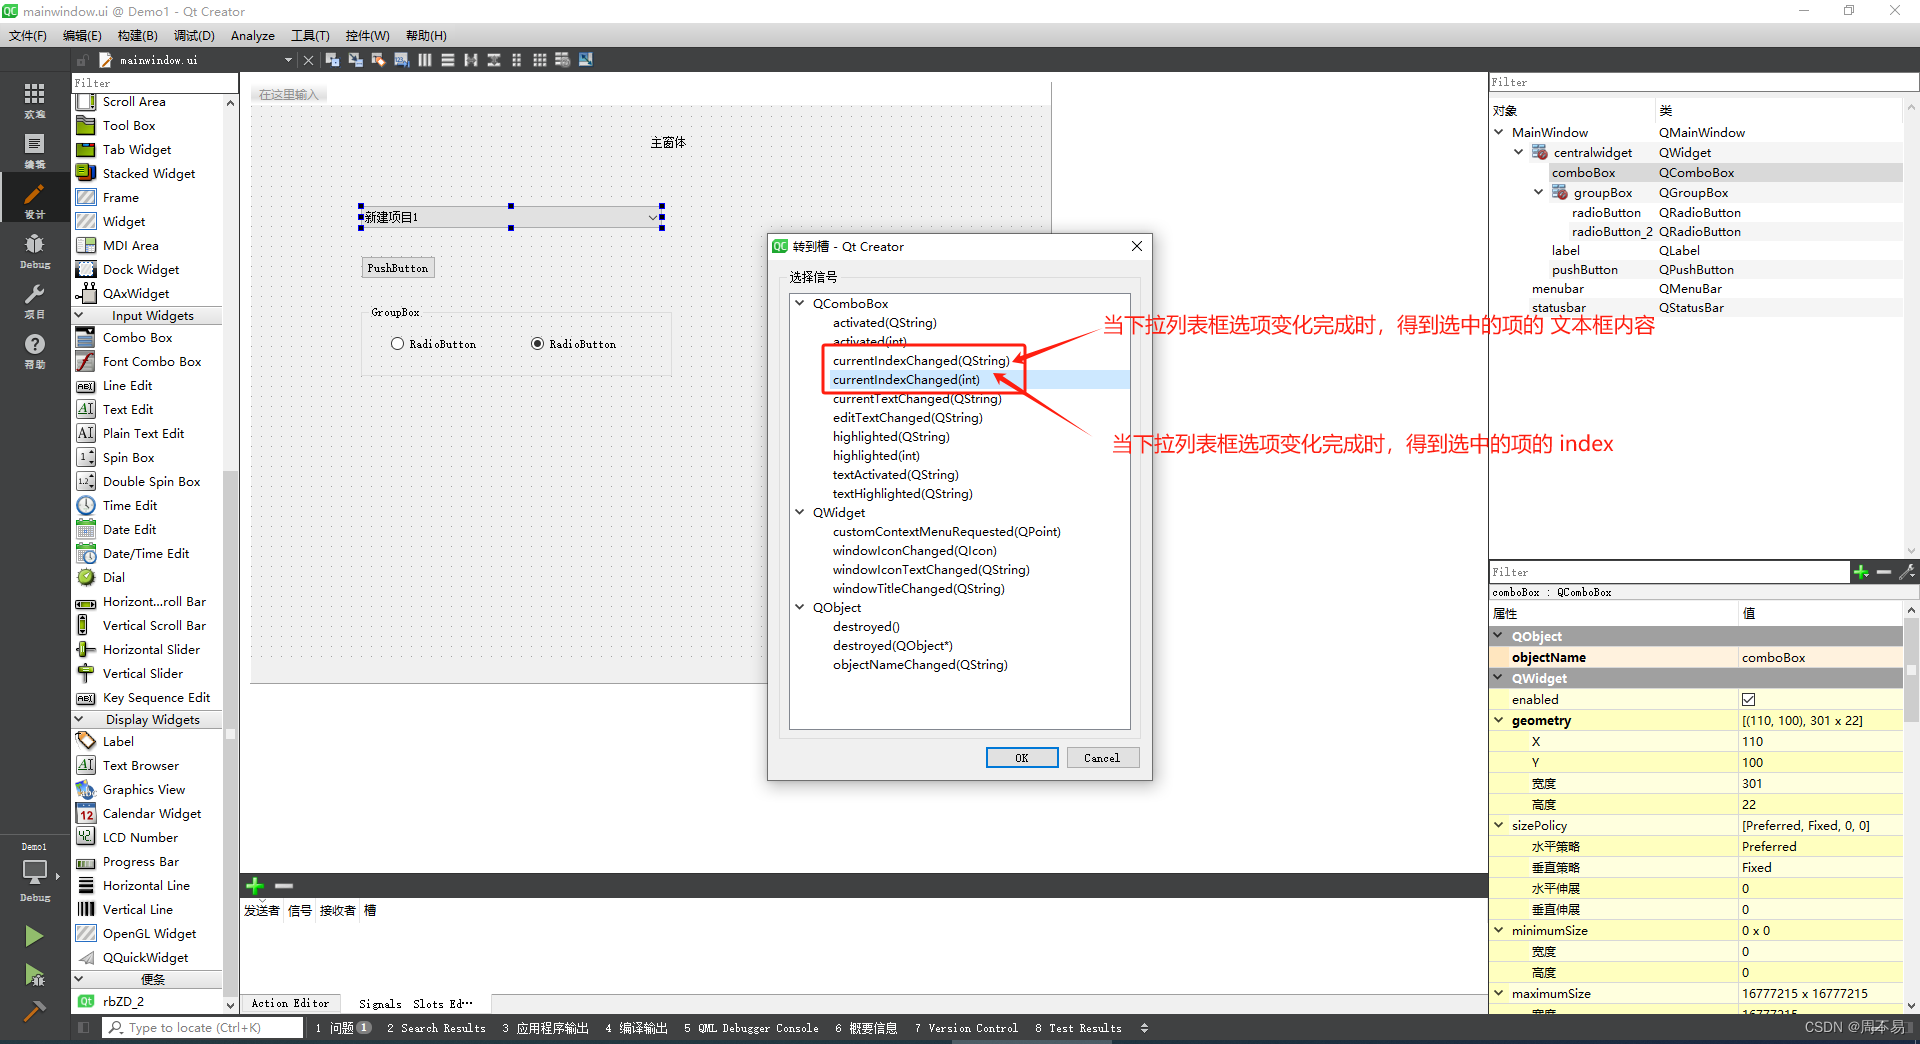The image size is (1920, 1044).
Task: Open the 新建项目1 combo box dropdown
Action: click(653, 217)
